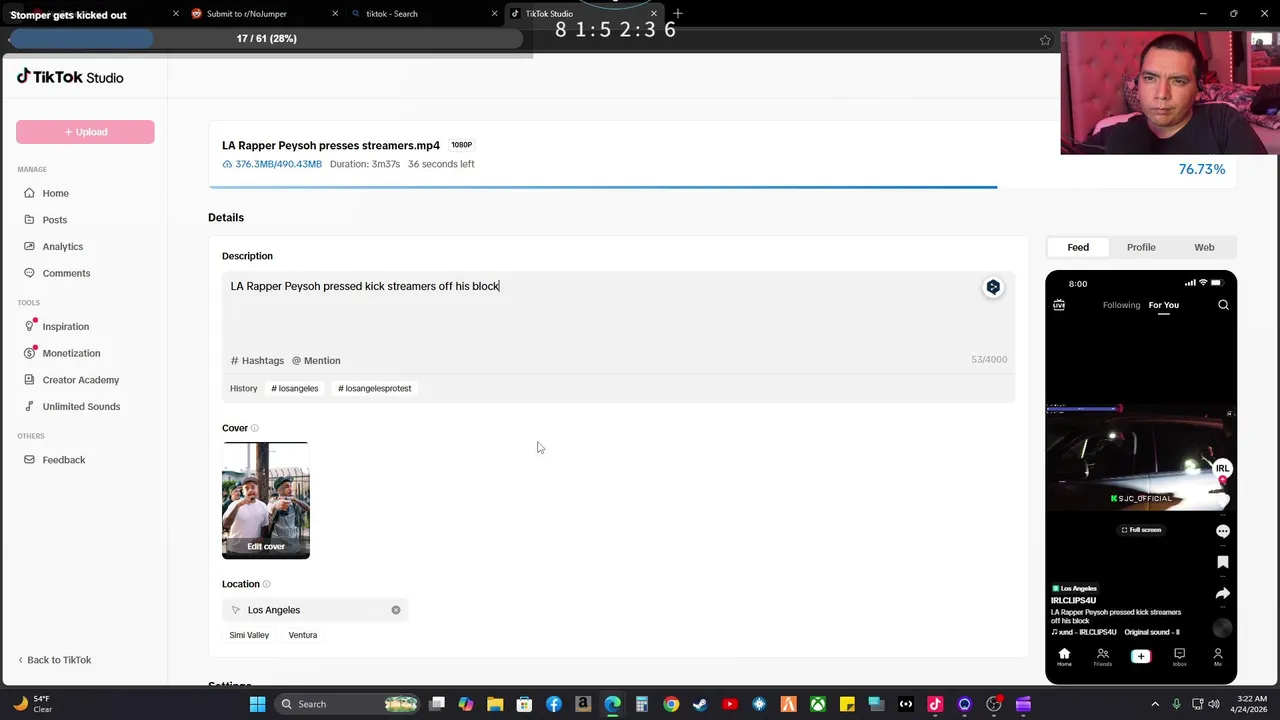This screenshot has width=1280, height=720.
Task: Click the Hashtags button
Action: 257,360
